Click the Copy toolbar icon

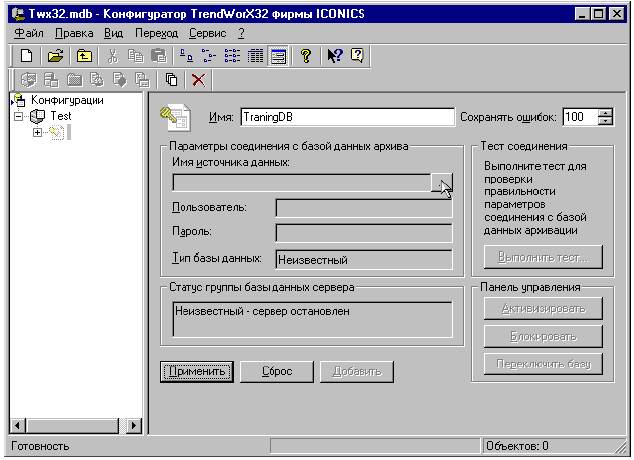click(135, 56)
